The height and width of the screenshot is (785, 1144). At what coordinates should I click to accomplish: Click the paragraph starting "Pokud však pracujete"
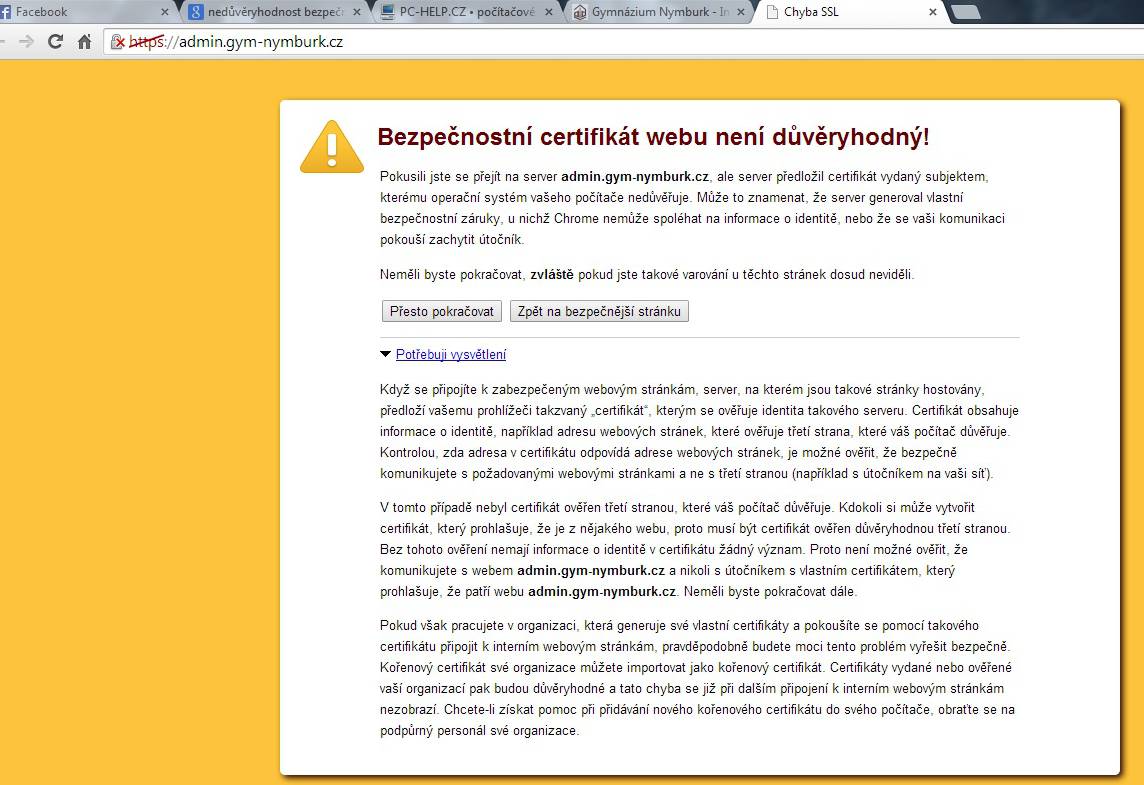pyautogui.click(x=697, y=678)
